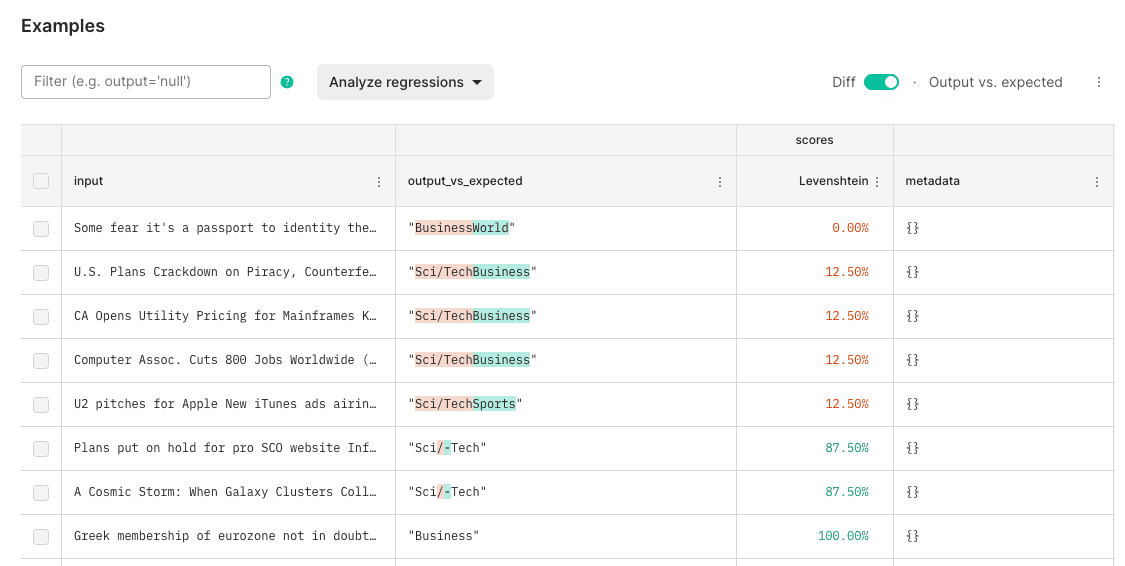Click into the Filter input field
1125x566 pixels.
146,82
